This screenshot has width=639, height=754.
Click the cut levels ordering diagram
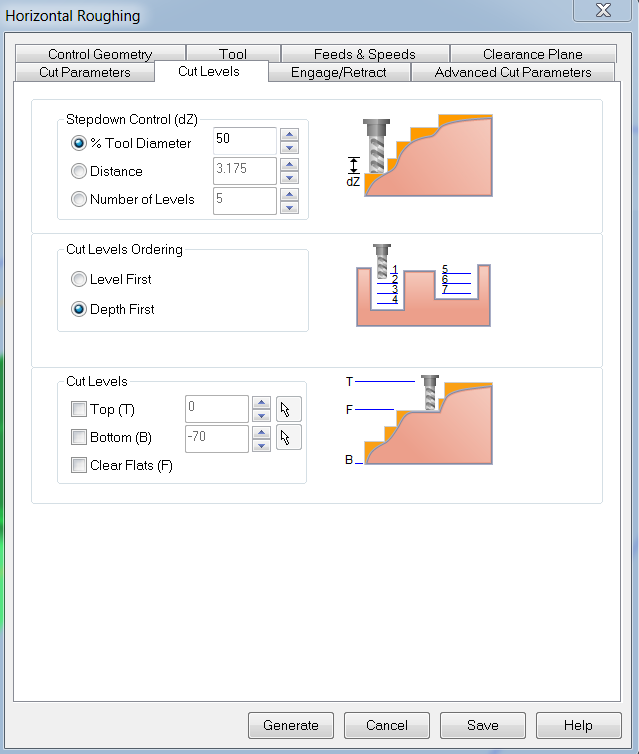pyautogui.click(x=423, y=286)
